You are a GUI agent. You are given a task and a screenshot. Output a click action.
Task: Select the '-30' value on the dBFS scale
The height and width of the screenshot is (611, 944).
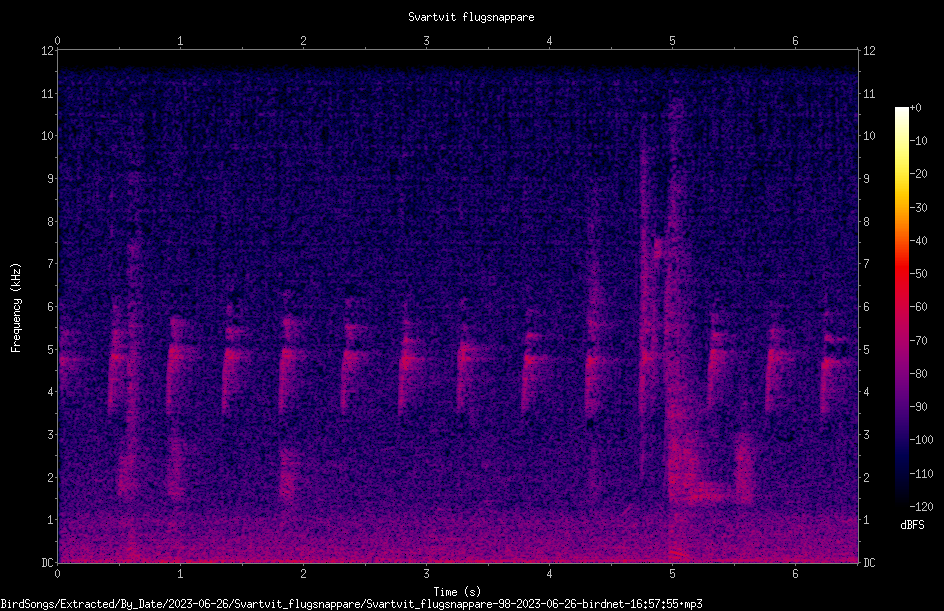coord(919,208)
